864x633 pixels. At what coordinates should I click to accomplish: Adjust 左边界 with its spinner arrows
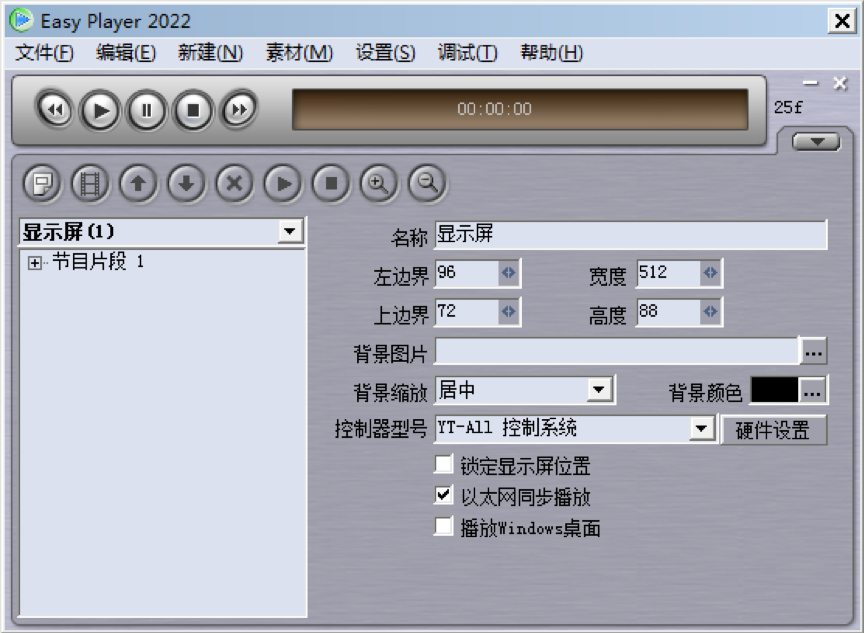pos(509,273)
